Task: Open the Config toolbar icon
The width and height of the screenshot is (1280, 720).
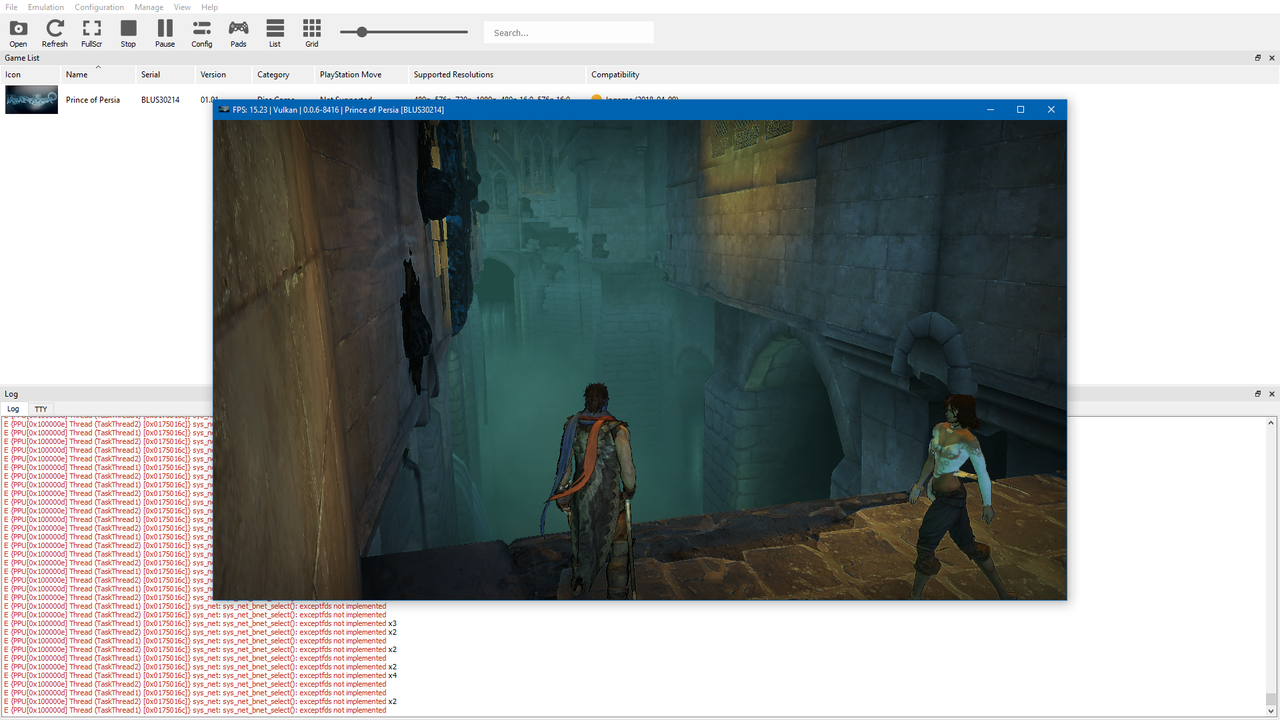Action: pos(201,33)
